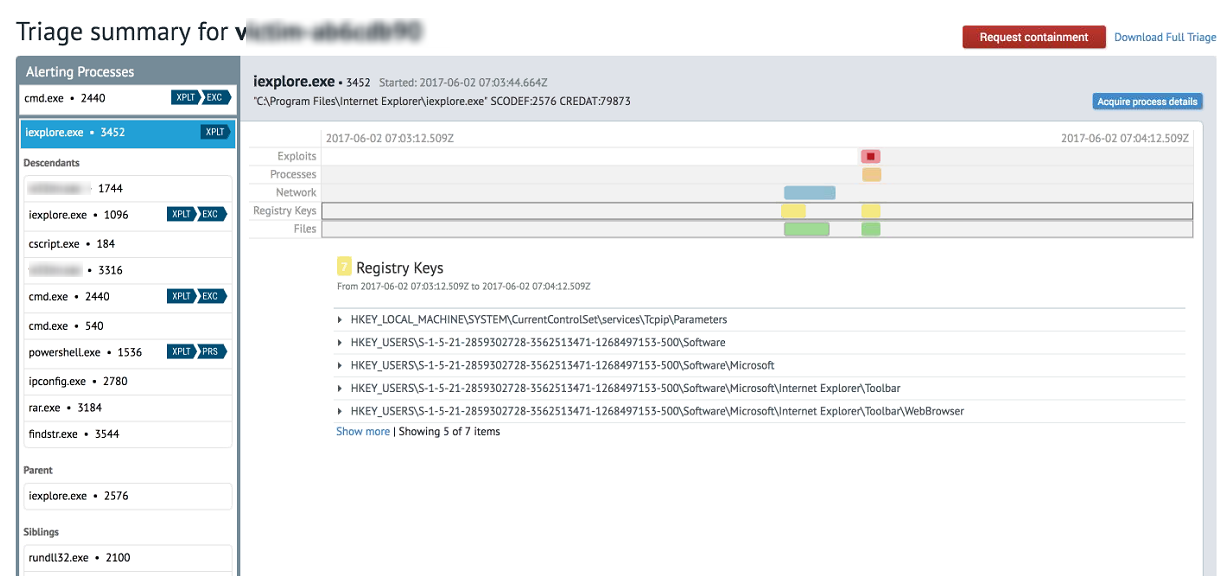Open parent process iexplore.exe 2576

[78, 496]
